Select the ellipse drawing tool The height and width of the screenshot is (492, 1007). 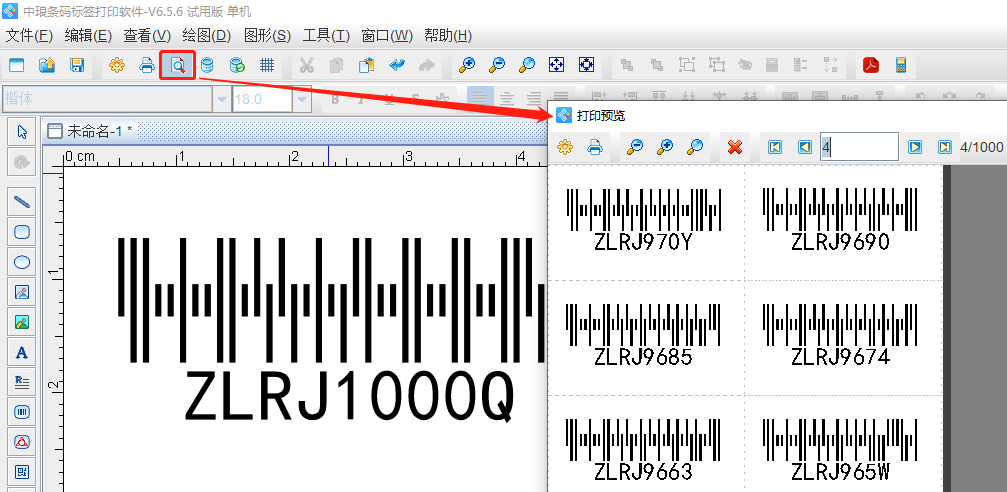[x=22, y=262]
